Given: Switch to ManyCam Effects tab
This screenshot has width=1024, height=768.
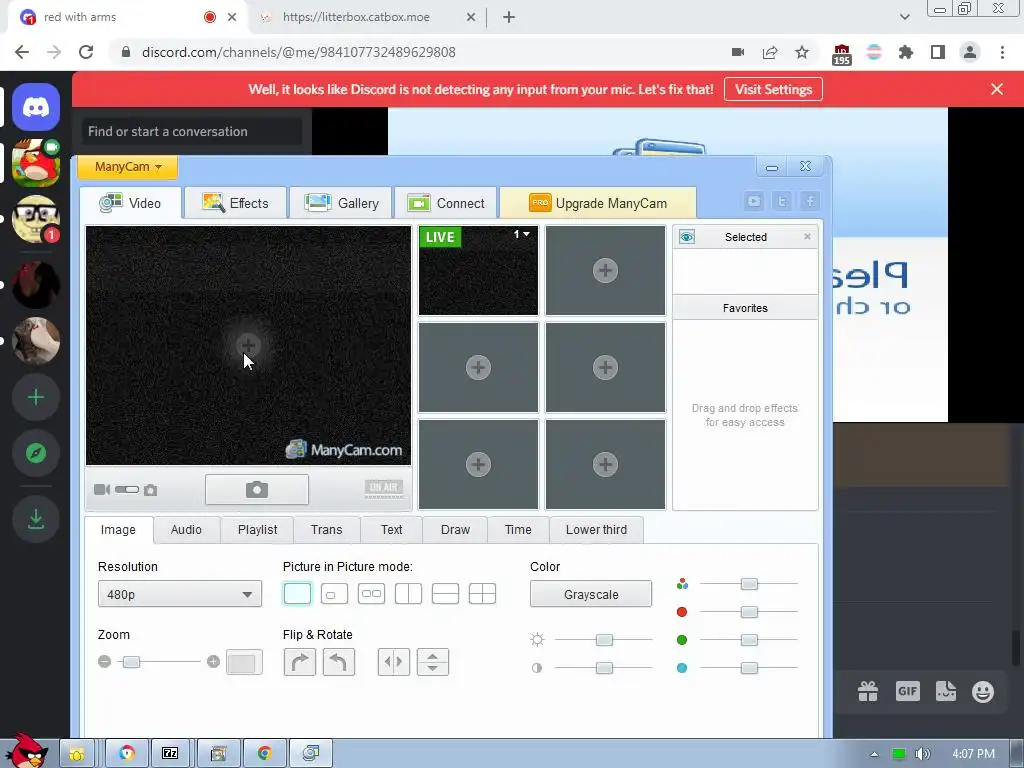Looking at the screenshot, I should [x=235, y=203].
